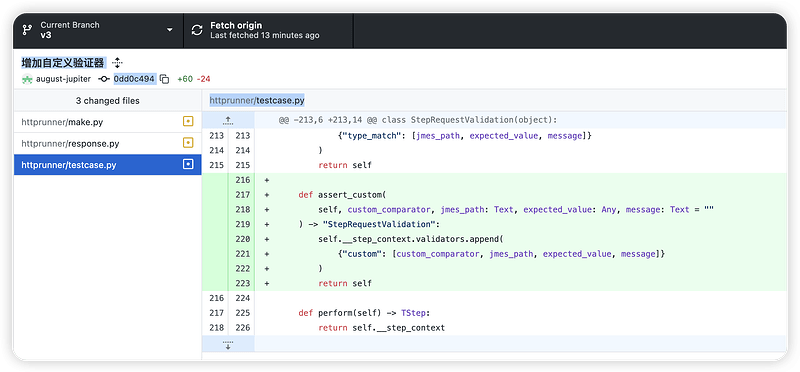Click the def perform(self) -> TStep line

365,313
